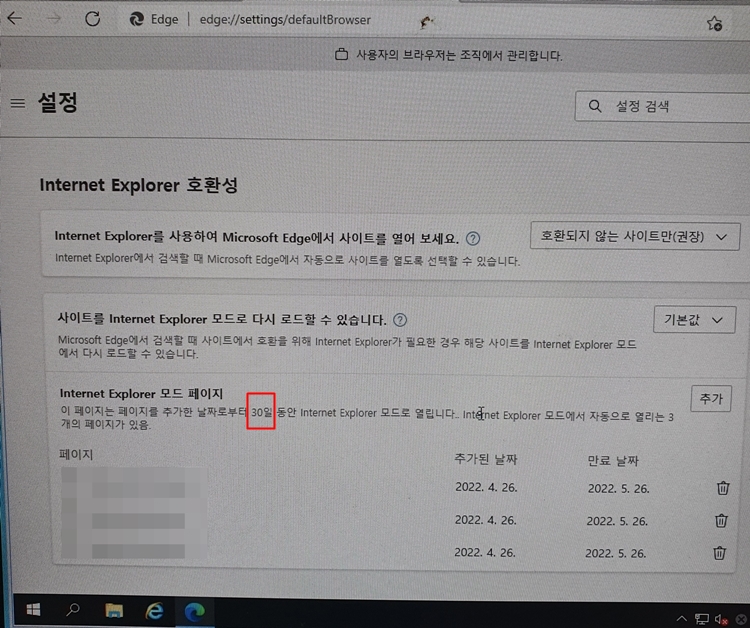Viewport: 750px width, 628px height.
Task: Open help icon next to the 'Internet Explorer 모드로 다시 로드' setting
Action: [x=400, y=320]
